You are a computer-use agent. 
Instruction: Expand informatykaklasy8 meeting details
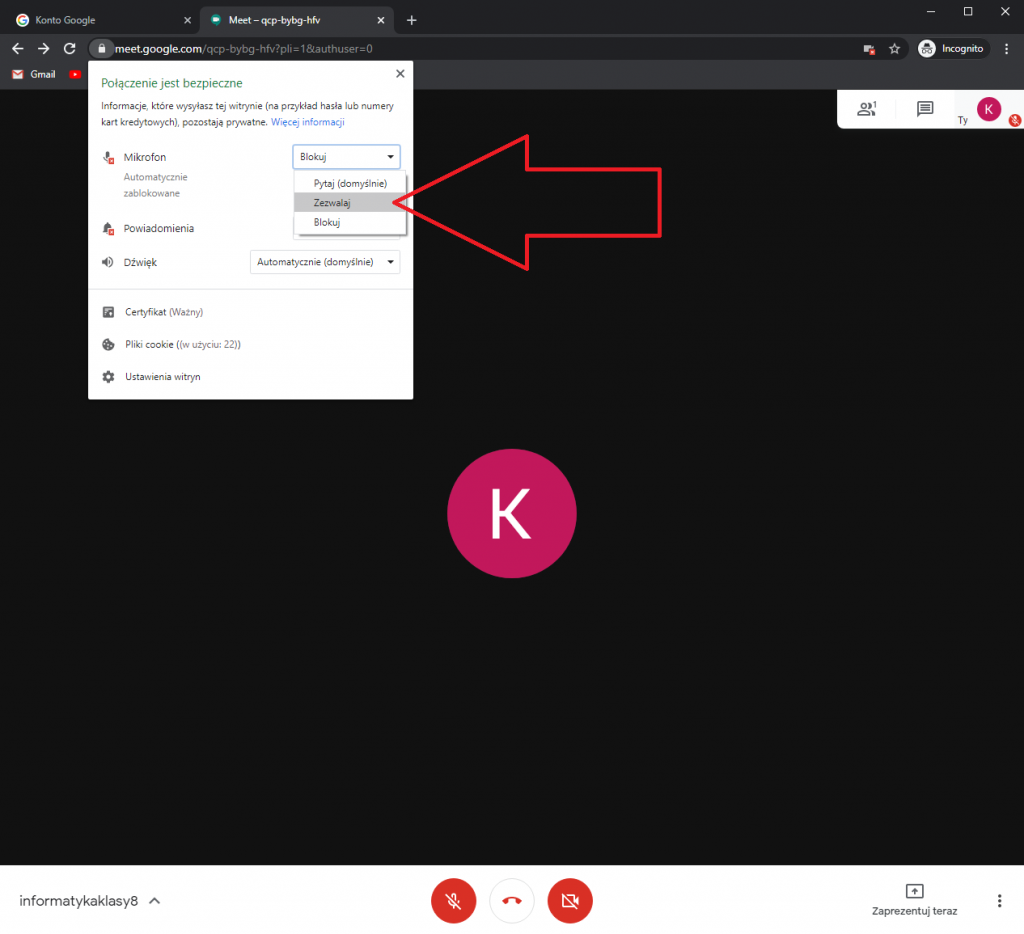pos(155,900)
